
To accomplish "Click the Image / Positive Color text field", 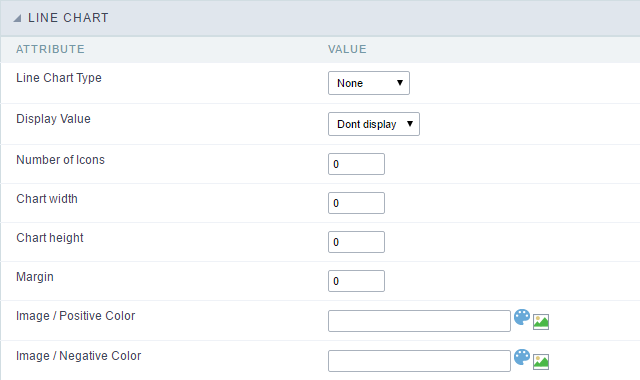I will pos(419,321).
